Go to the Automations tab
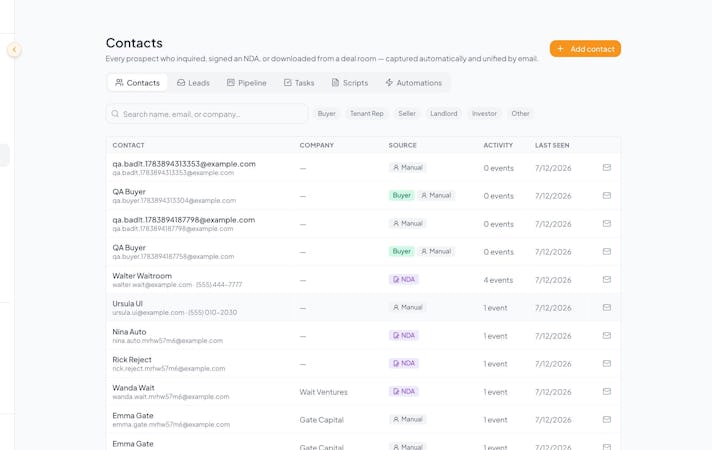The image size is (712, 450). 413,83
